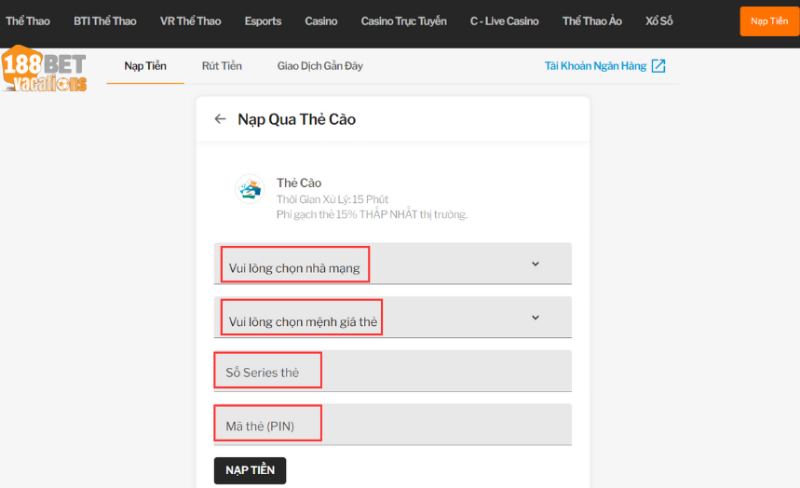Open the 'Vui lòng chọn mệnh giá thẻ' selector

tap(392, 318)
